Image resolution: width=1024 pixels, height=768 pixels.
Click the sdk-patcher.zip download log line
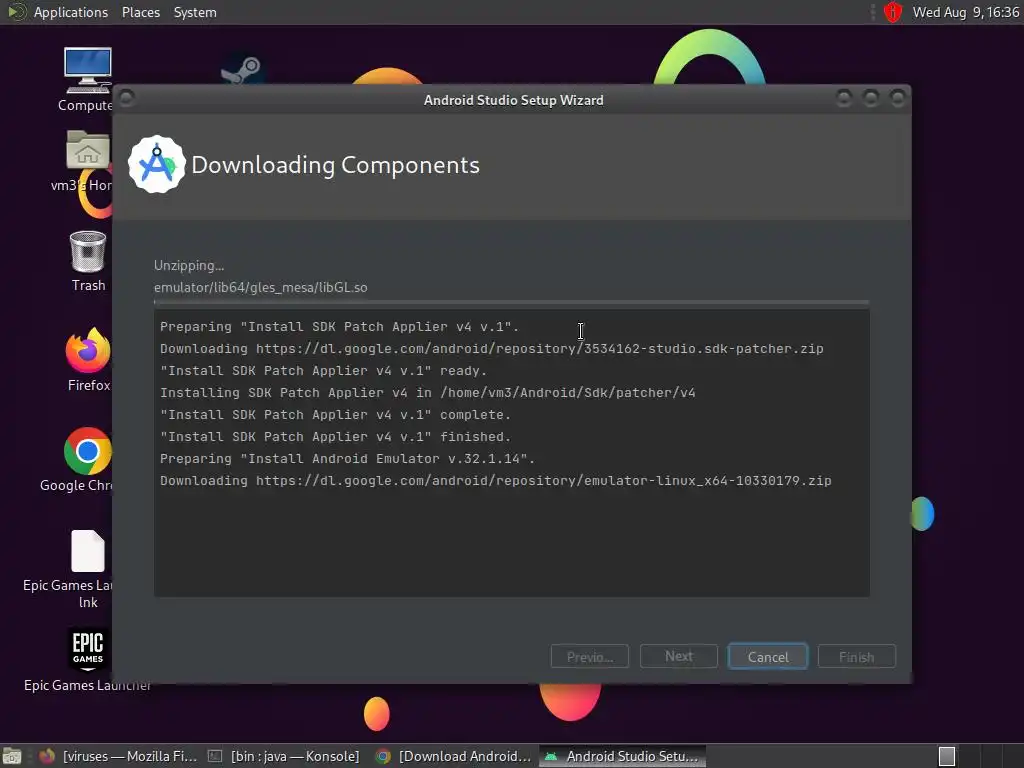tap(492, 349)
